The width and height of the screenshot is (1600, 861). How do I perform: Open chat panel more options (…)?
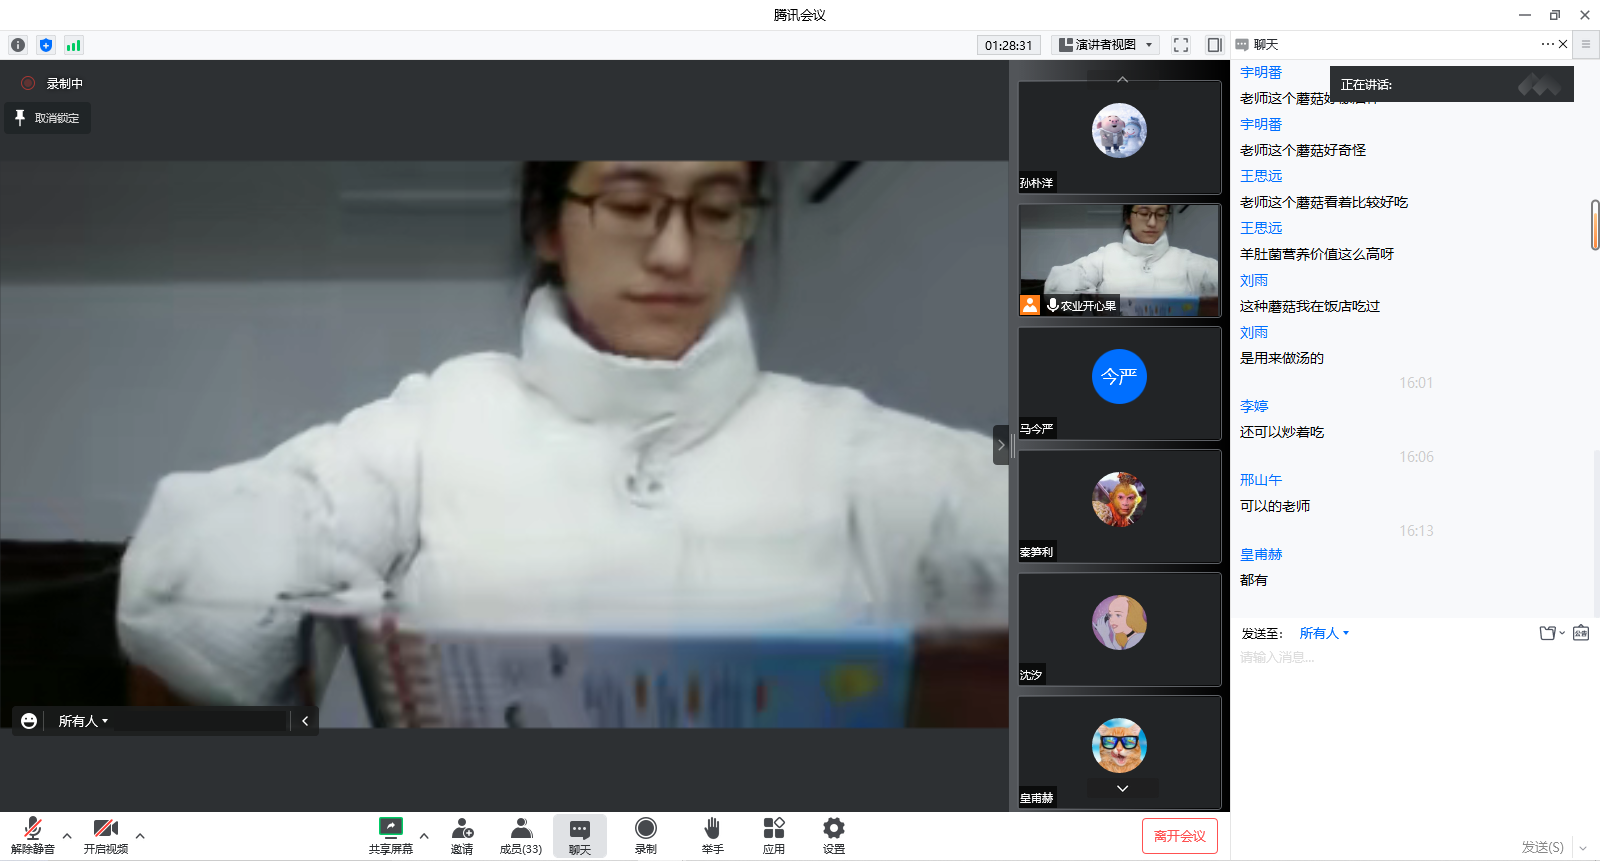(1547, 44)
